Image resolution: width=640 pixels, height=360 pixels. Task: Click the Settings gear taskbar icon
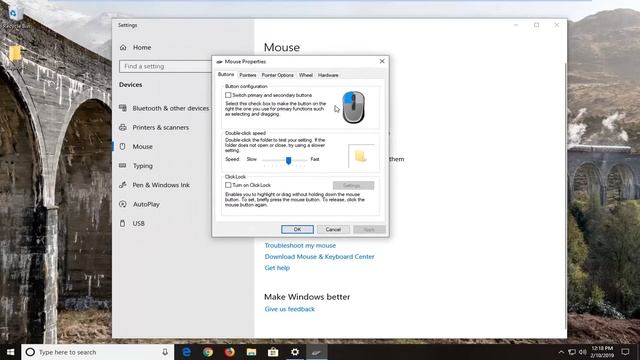(295, 352)
